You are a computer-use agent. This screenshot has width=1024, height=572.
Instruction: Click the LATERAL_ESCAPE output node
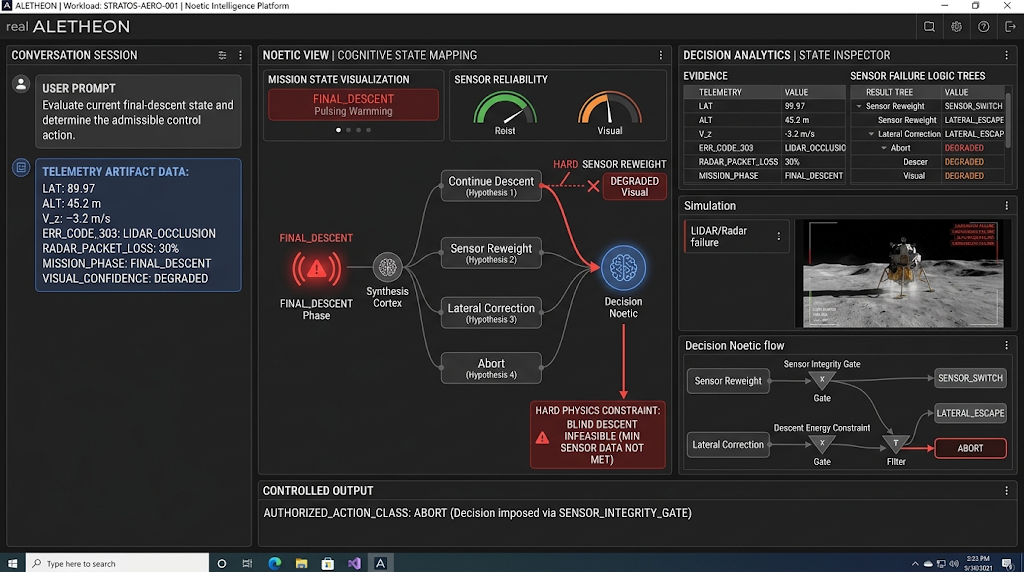tap(970, 413)
